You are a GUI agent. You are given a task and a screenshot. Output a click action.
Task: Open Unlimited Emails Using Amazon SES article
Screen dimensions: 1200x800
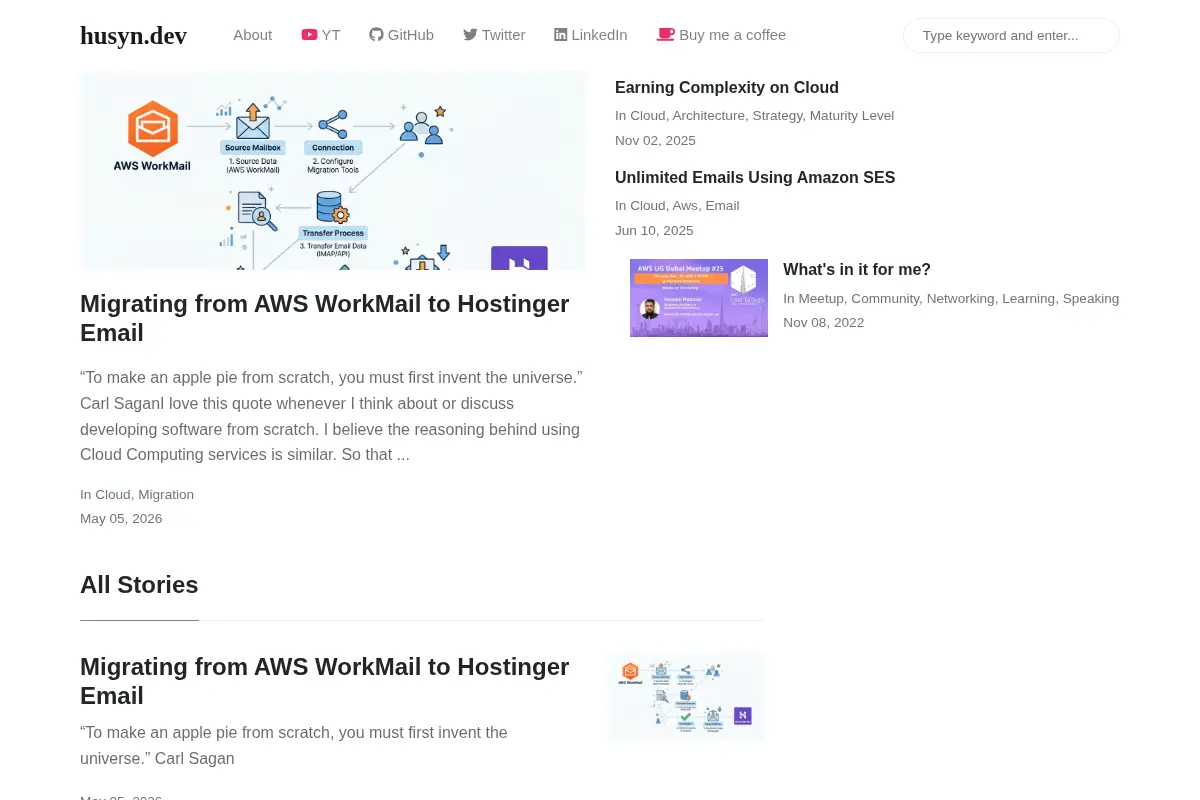(x=755, y=177)
